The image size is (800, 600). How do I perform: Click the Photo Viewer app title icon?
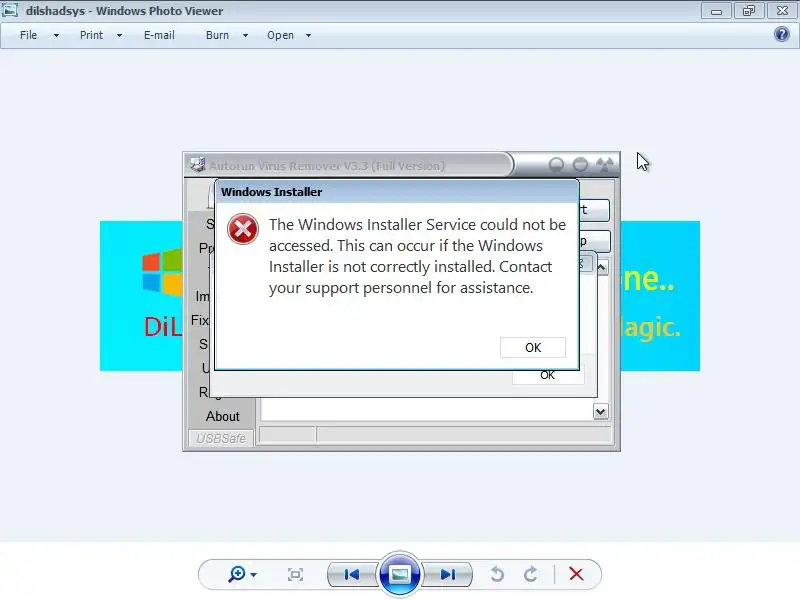click(10, 10)
